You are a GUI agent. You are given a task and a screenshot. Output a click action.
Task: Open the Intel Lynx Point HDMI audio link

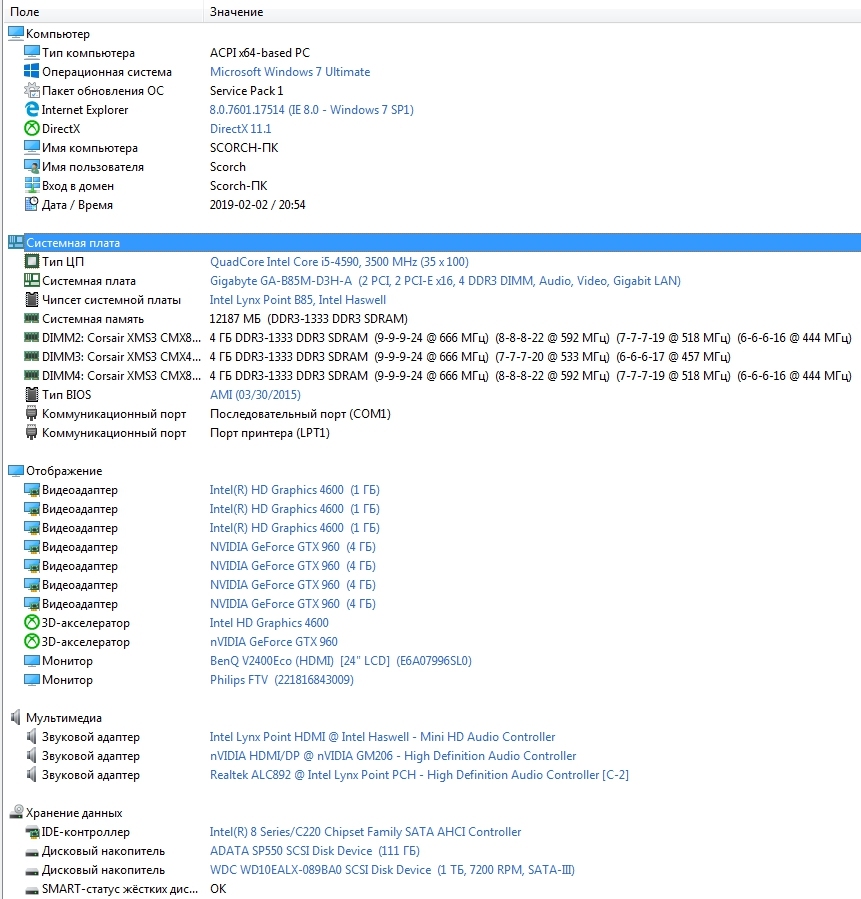[382, 737]
